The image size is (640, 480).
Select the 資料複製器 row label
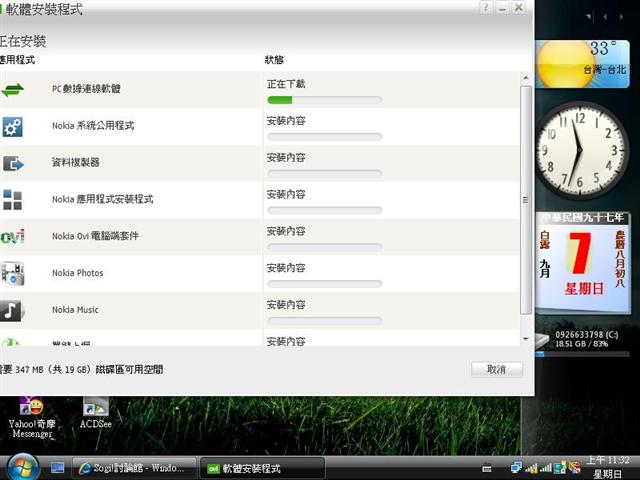(76, 162)
